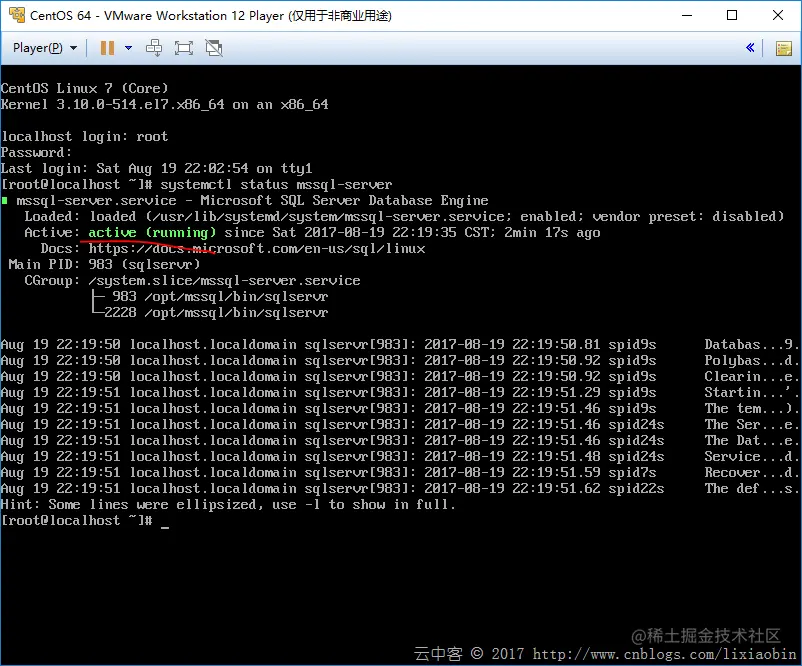
Task: Open the Player(P) menu
Action: click(45, 48)
